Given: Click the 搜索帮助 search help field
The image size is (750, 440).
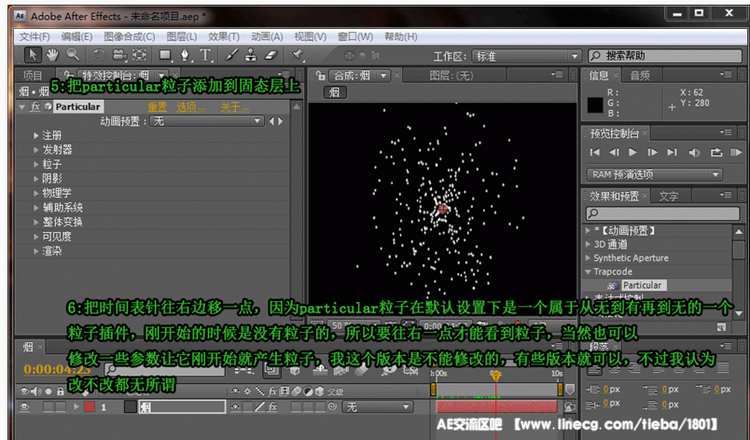Looking at the screenshot, I should coord(665,56).
